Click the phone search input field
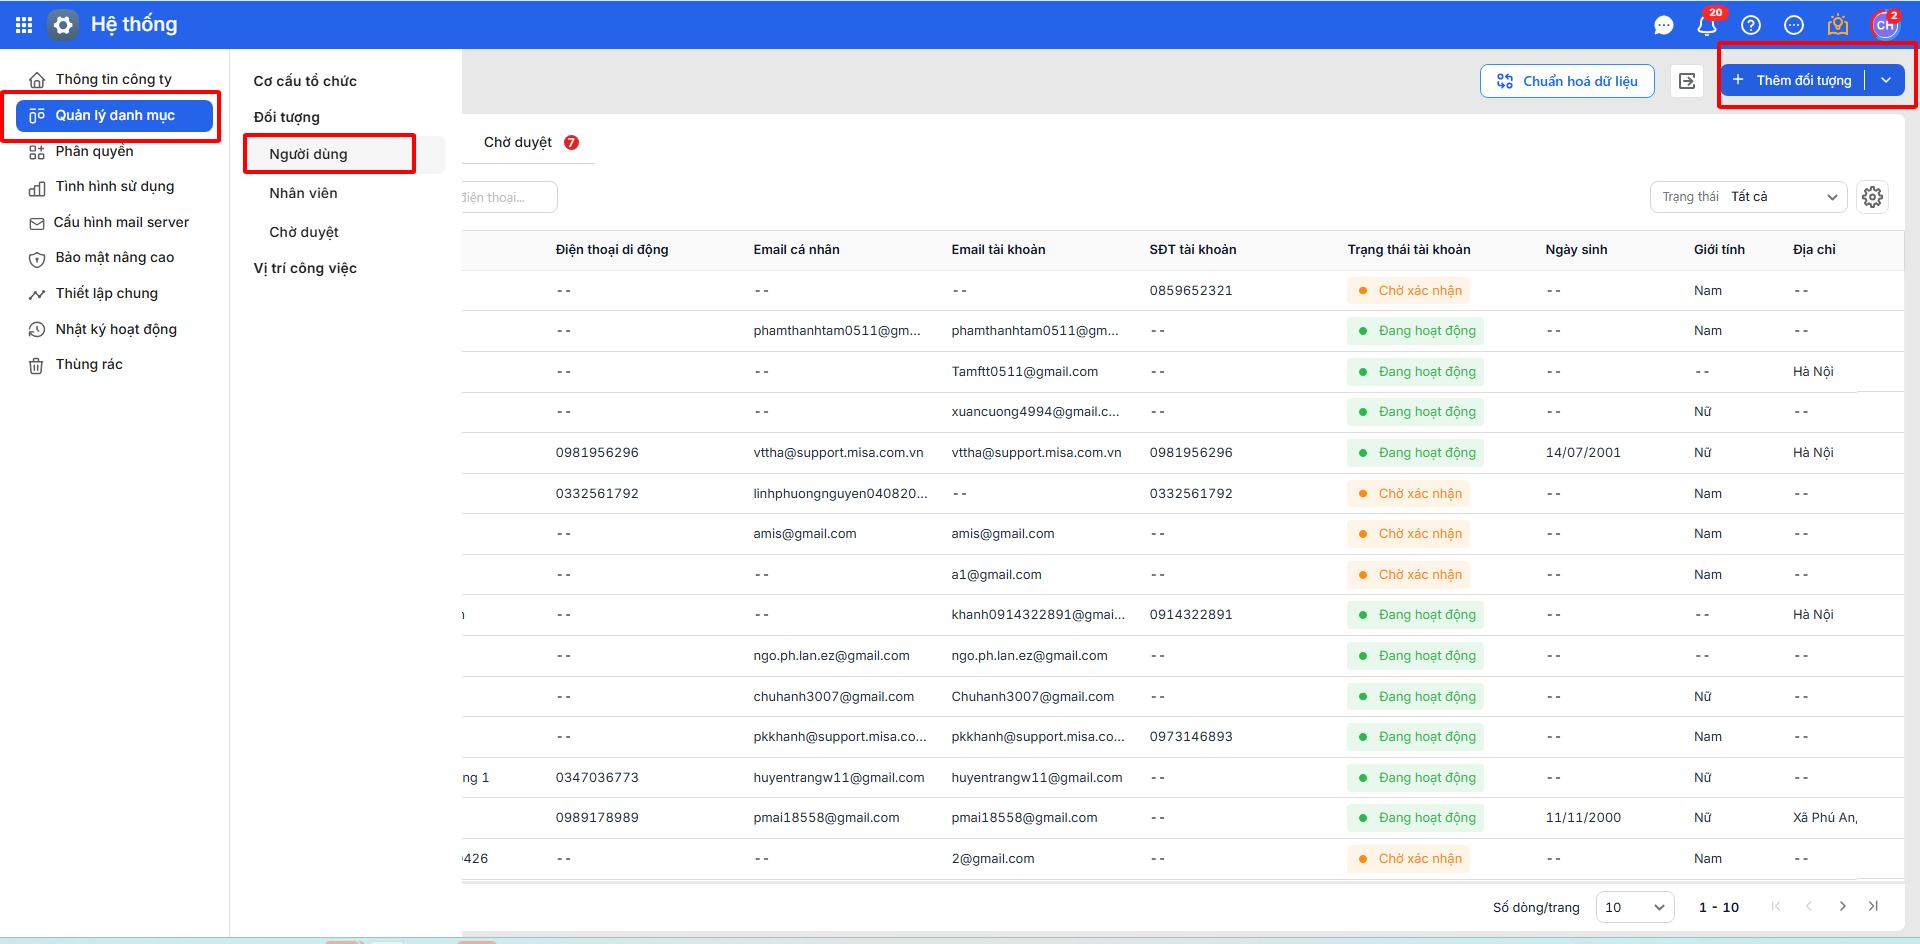 pos(507,197)
